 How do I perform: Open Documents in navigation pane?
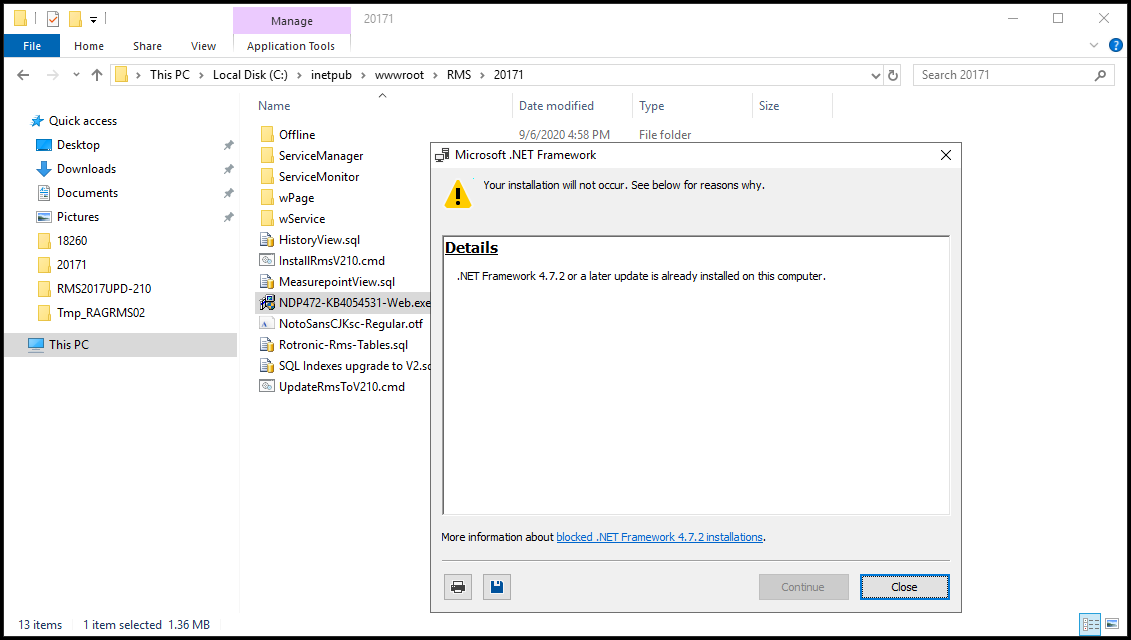tap(87, 193)
